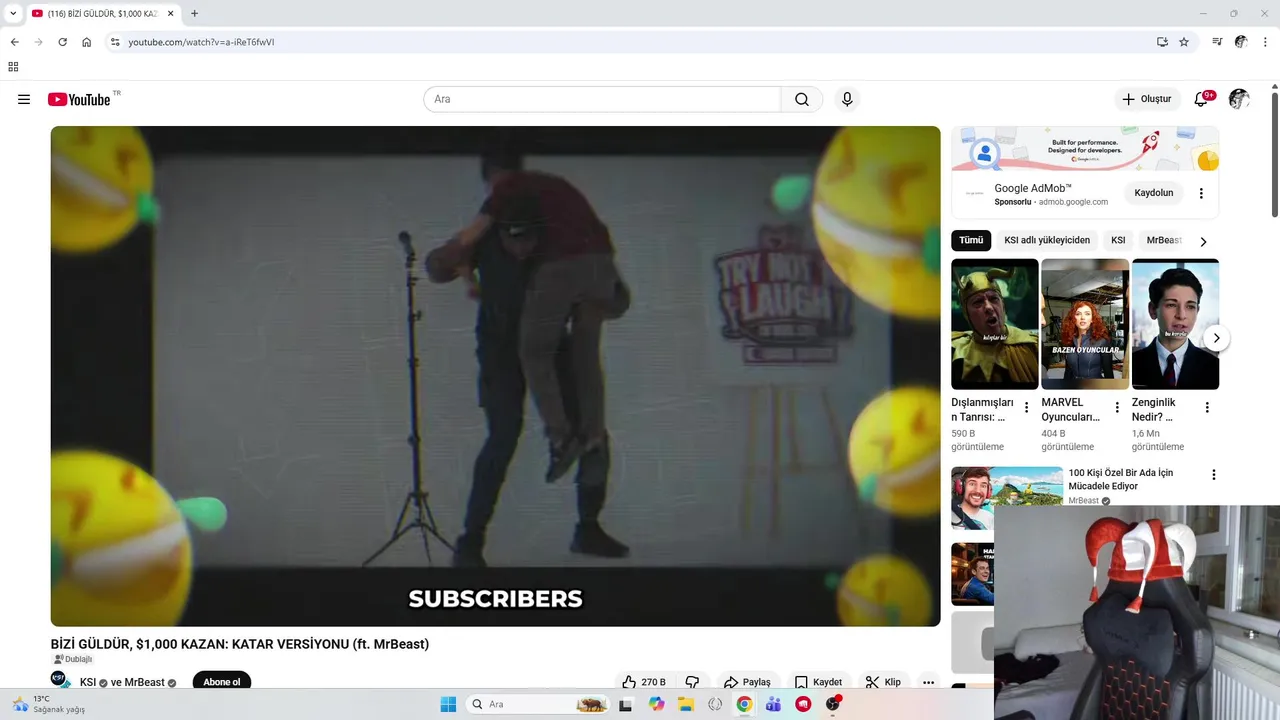Dislike the video with thumbs down
This screenshot has width=1280, height=720.
click(692, 682)
